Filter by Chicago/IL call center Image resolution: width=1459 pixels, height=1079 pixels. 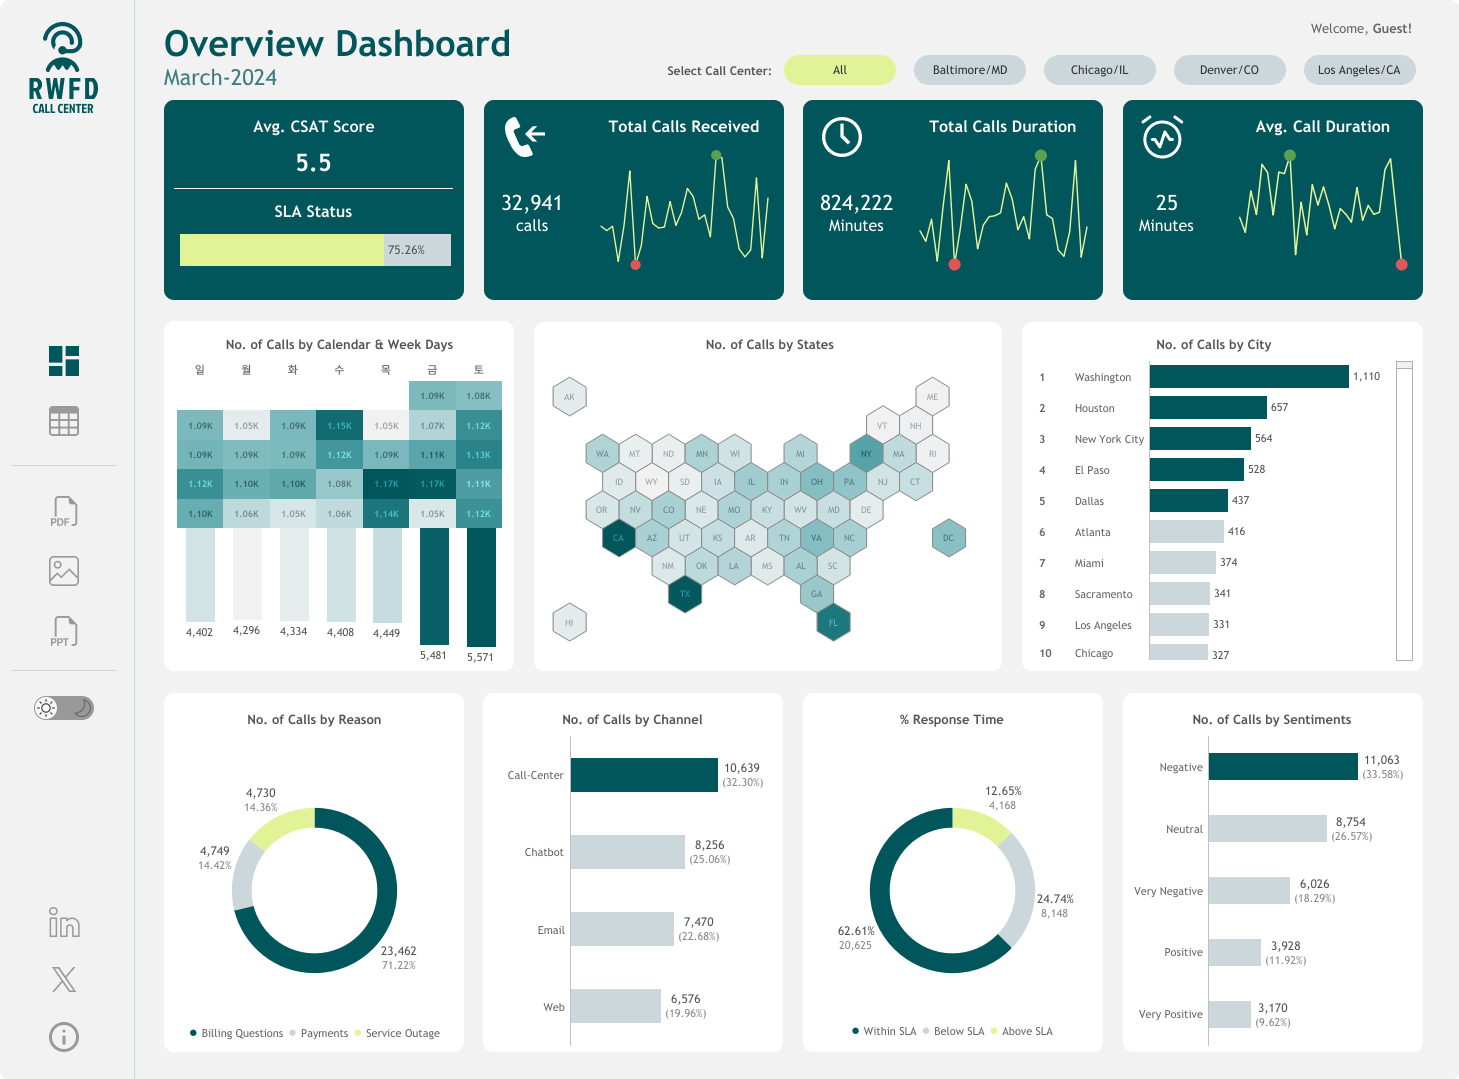click(1100, 70)
